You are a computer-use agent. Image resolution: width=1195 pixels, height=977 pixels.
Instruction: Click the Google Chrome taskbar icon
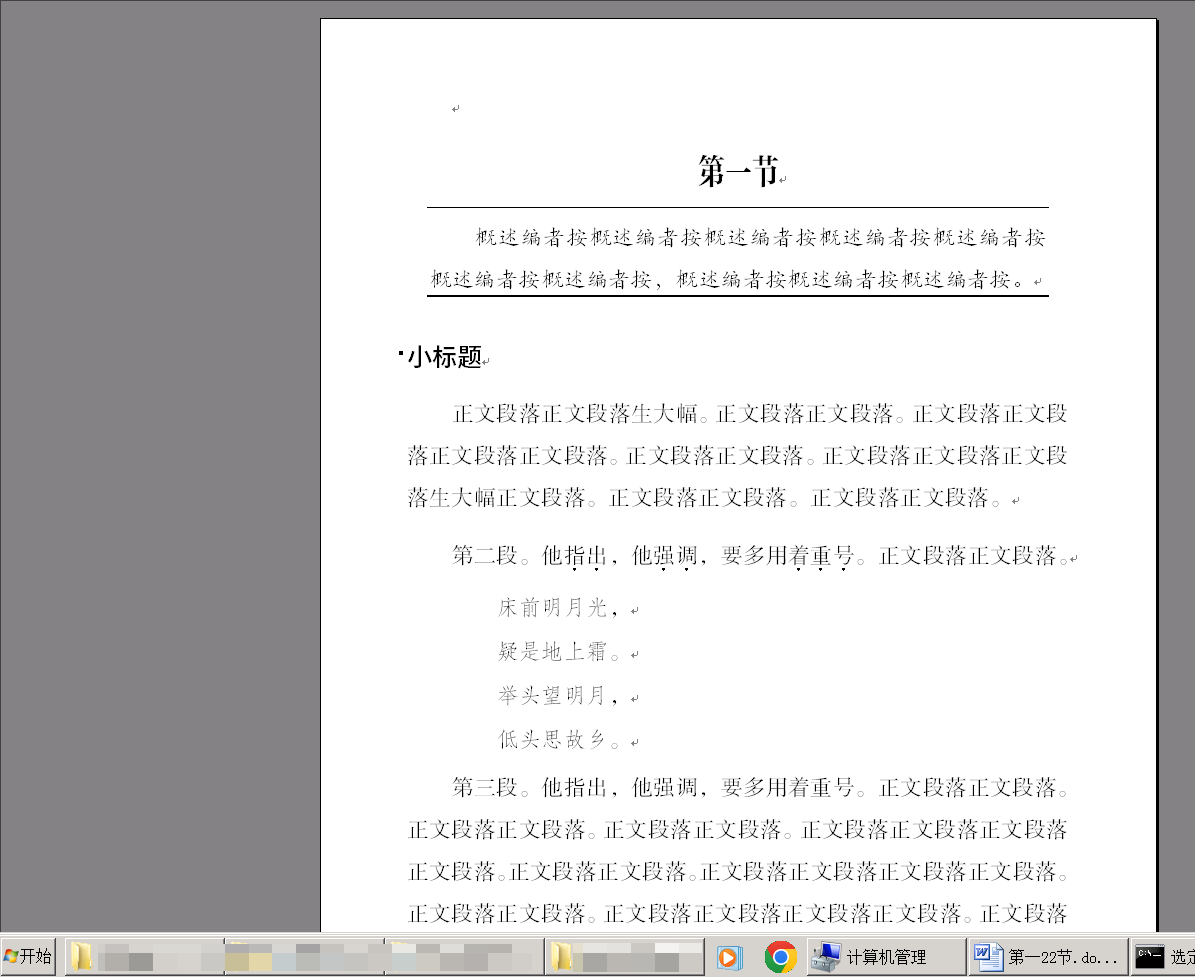click(780, 957)
